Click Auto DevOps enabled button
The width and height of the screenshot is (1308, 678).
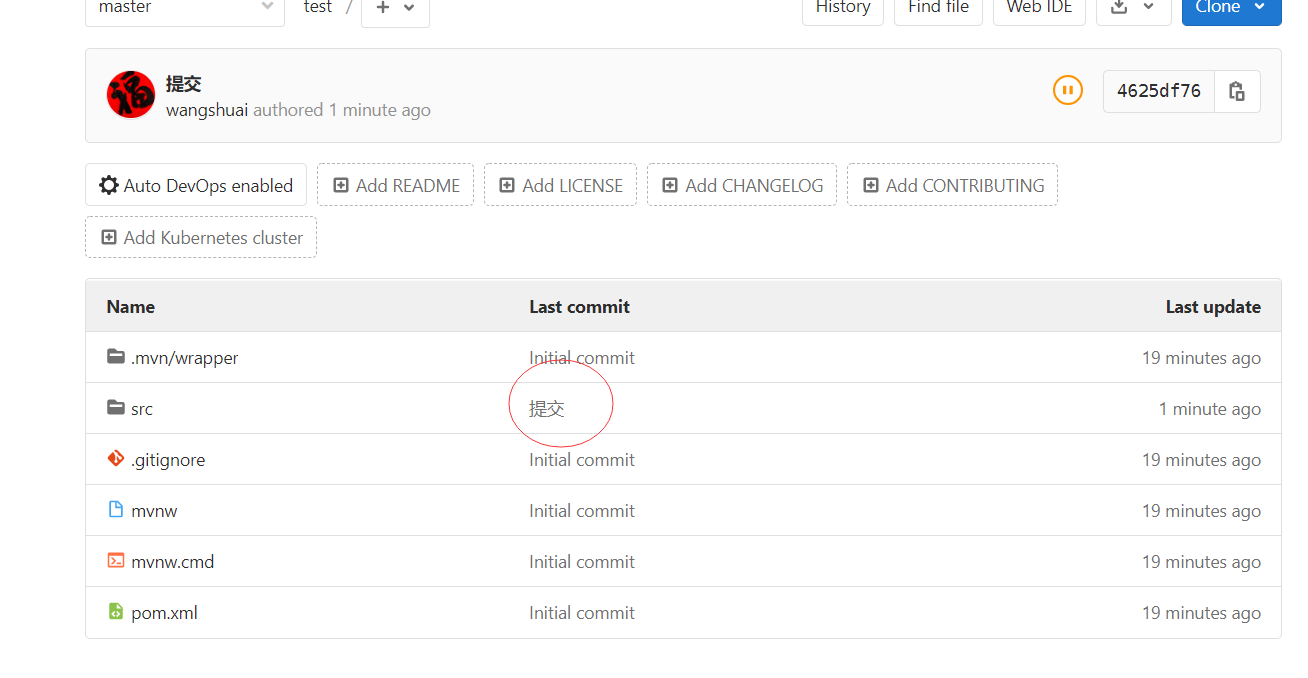click(196, 185)
